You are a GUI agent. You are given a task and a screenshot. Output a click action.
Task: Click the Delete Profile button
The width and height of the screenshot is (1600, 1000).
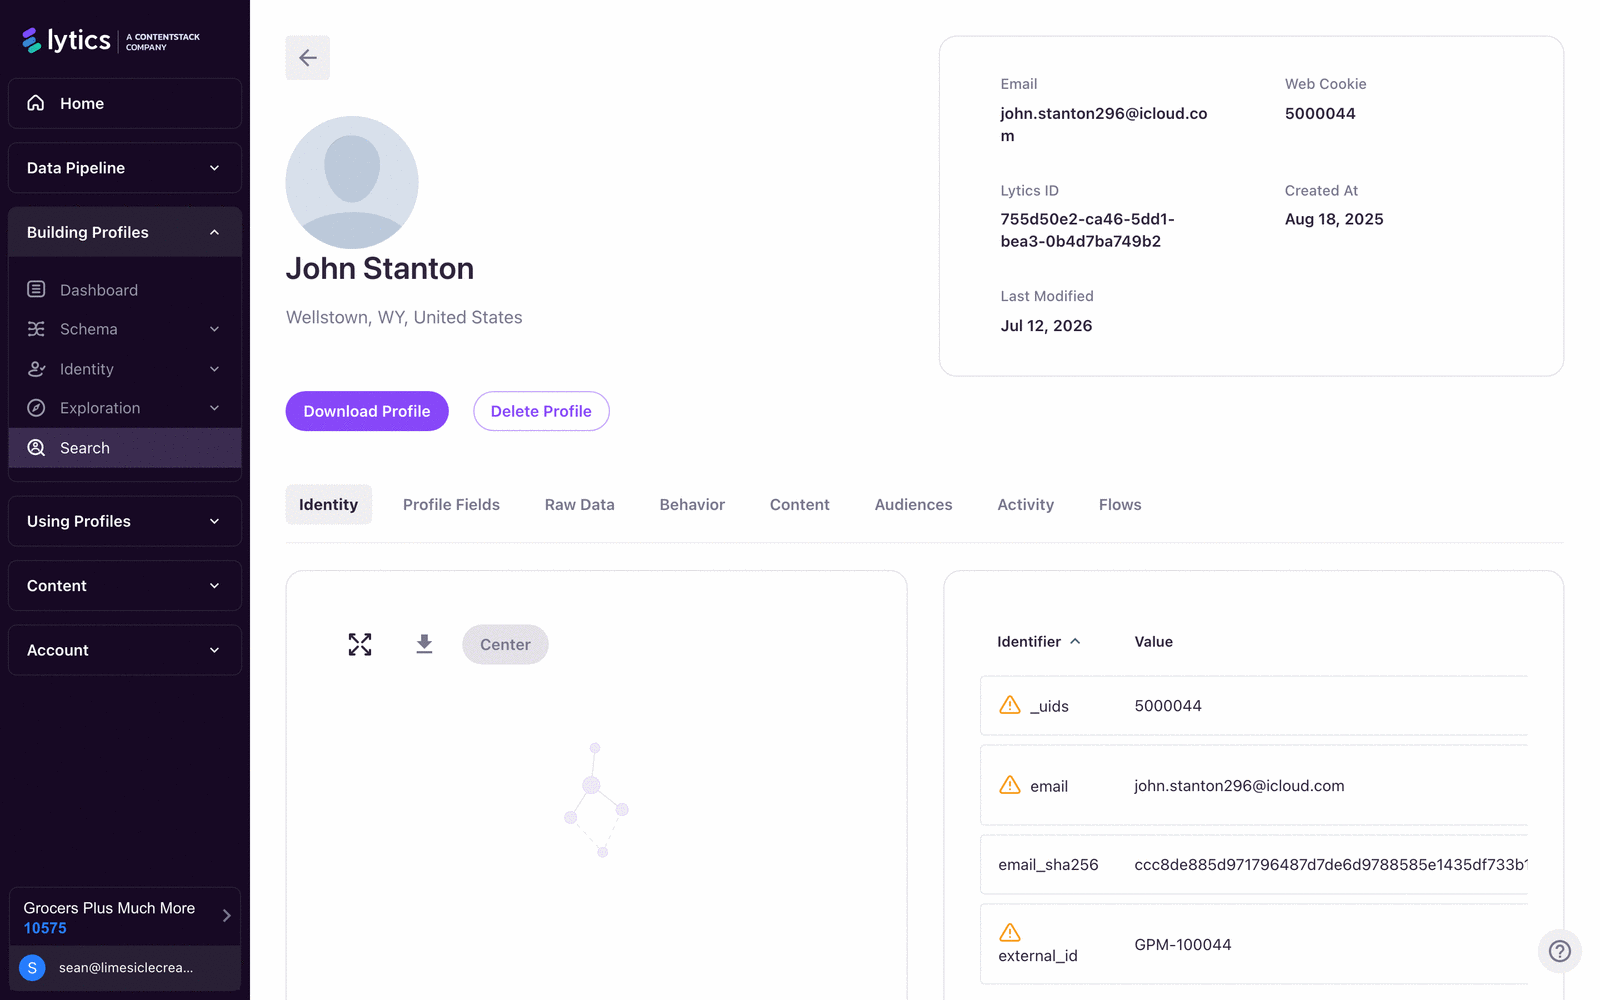coord(541,411)
